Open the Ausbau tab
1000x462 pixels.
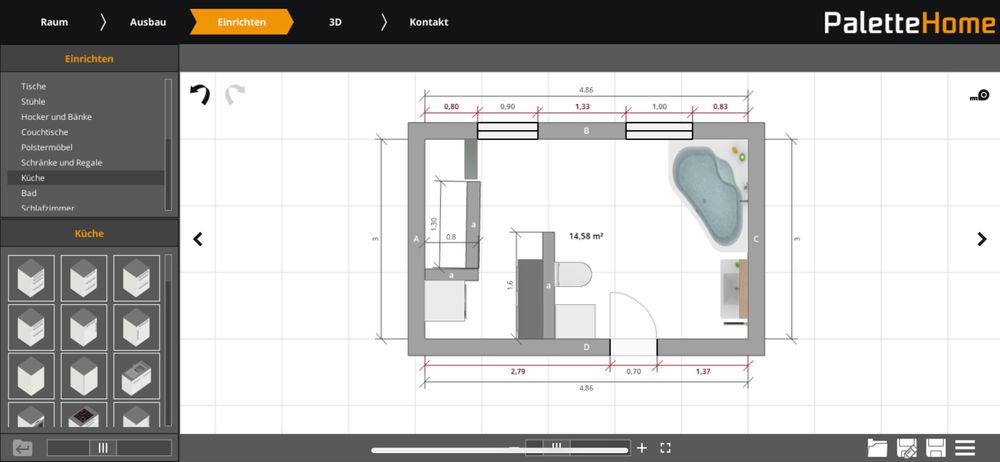147,22
